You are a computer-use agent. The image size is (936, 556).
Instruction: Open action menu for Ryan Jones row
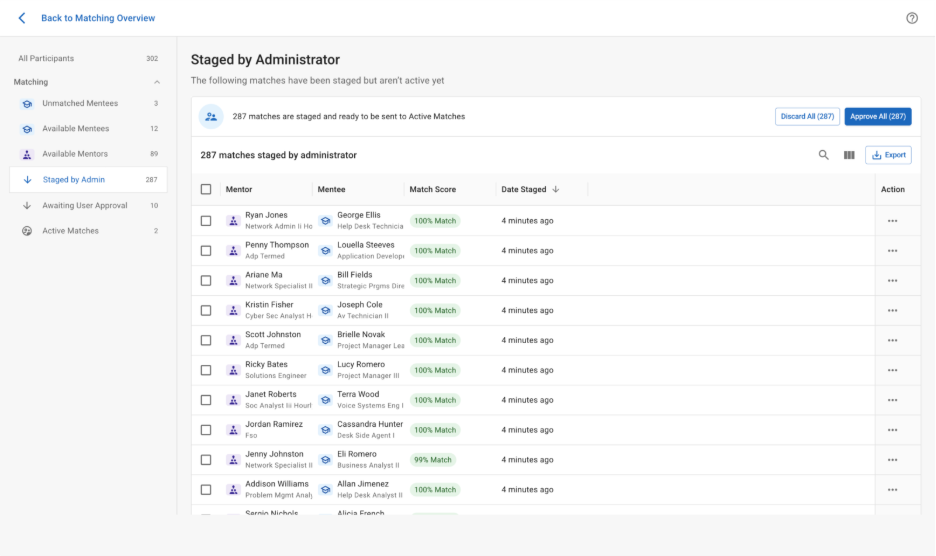[892, 221]
